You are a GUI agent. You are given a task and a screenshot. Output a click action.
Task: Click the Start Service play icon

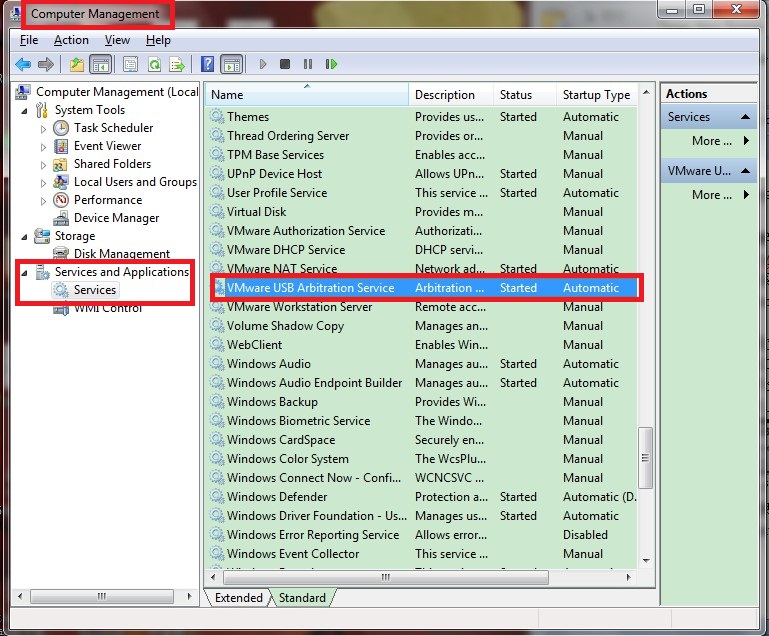click(x=263, y=64)
